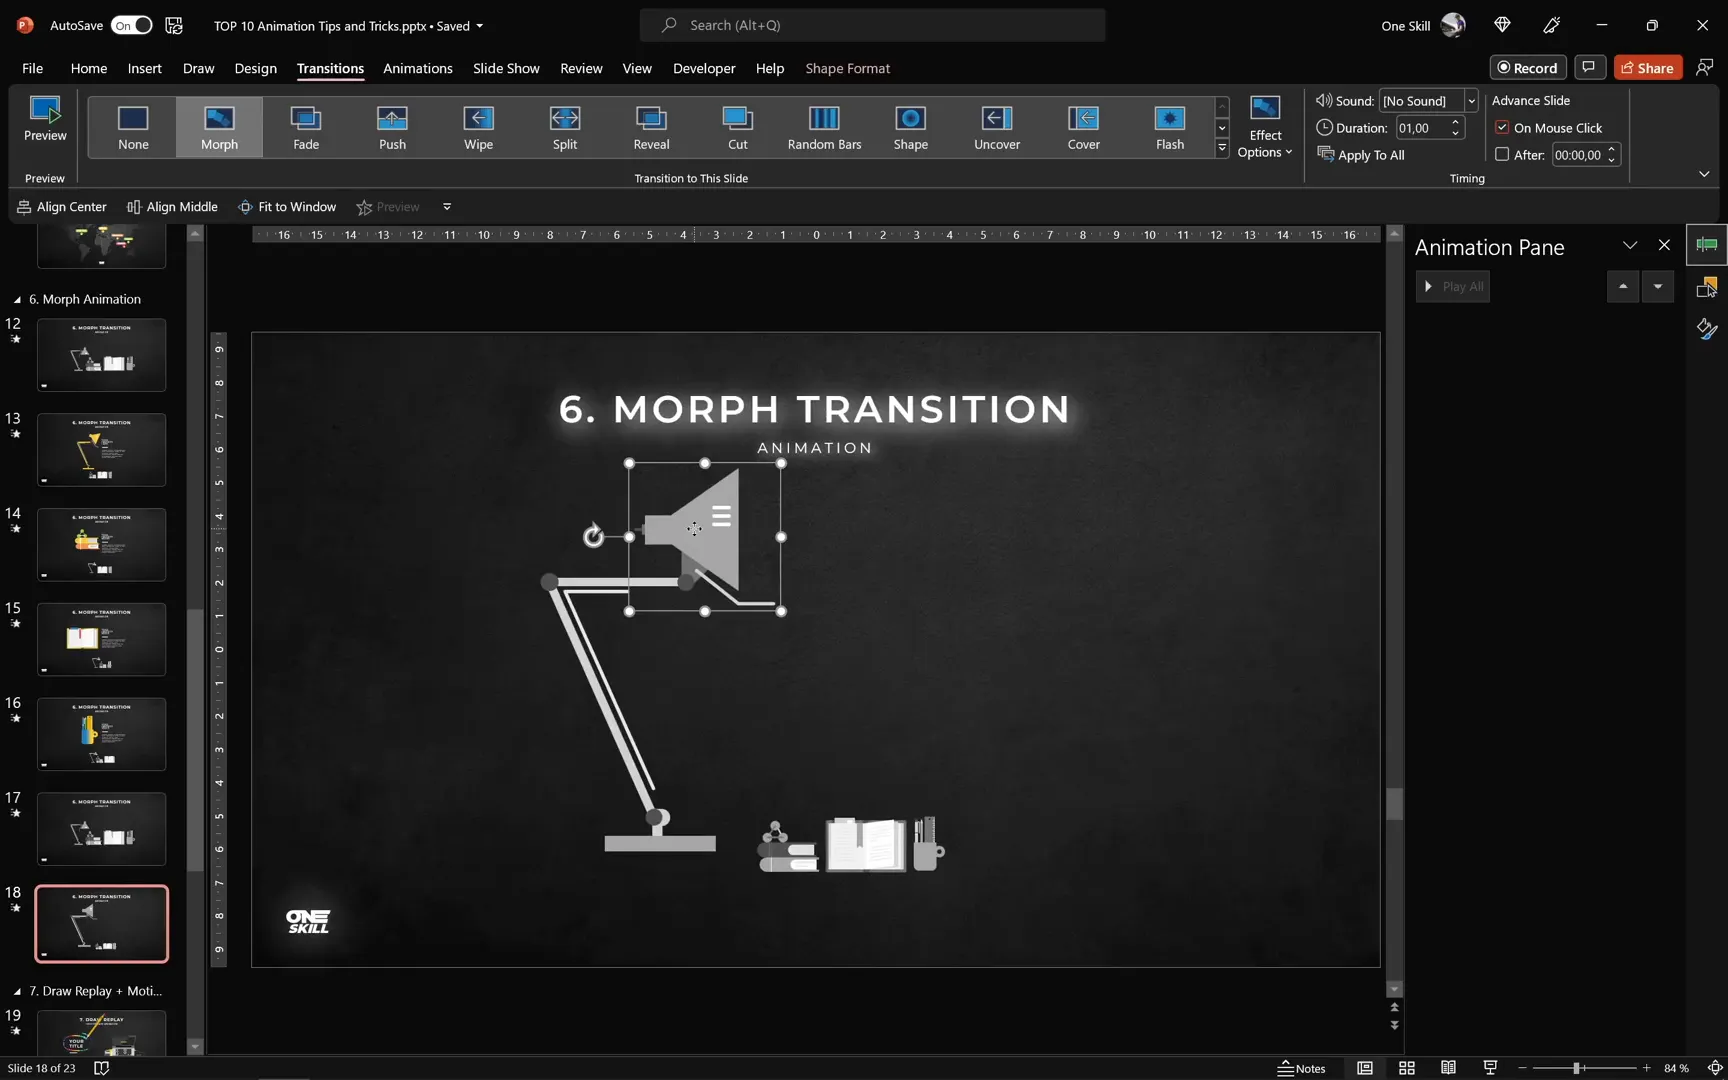Click zoom in plus button
This screenshot has width=1728, height=1080.
click(1647, 1068)
